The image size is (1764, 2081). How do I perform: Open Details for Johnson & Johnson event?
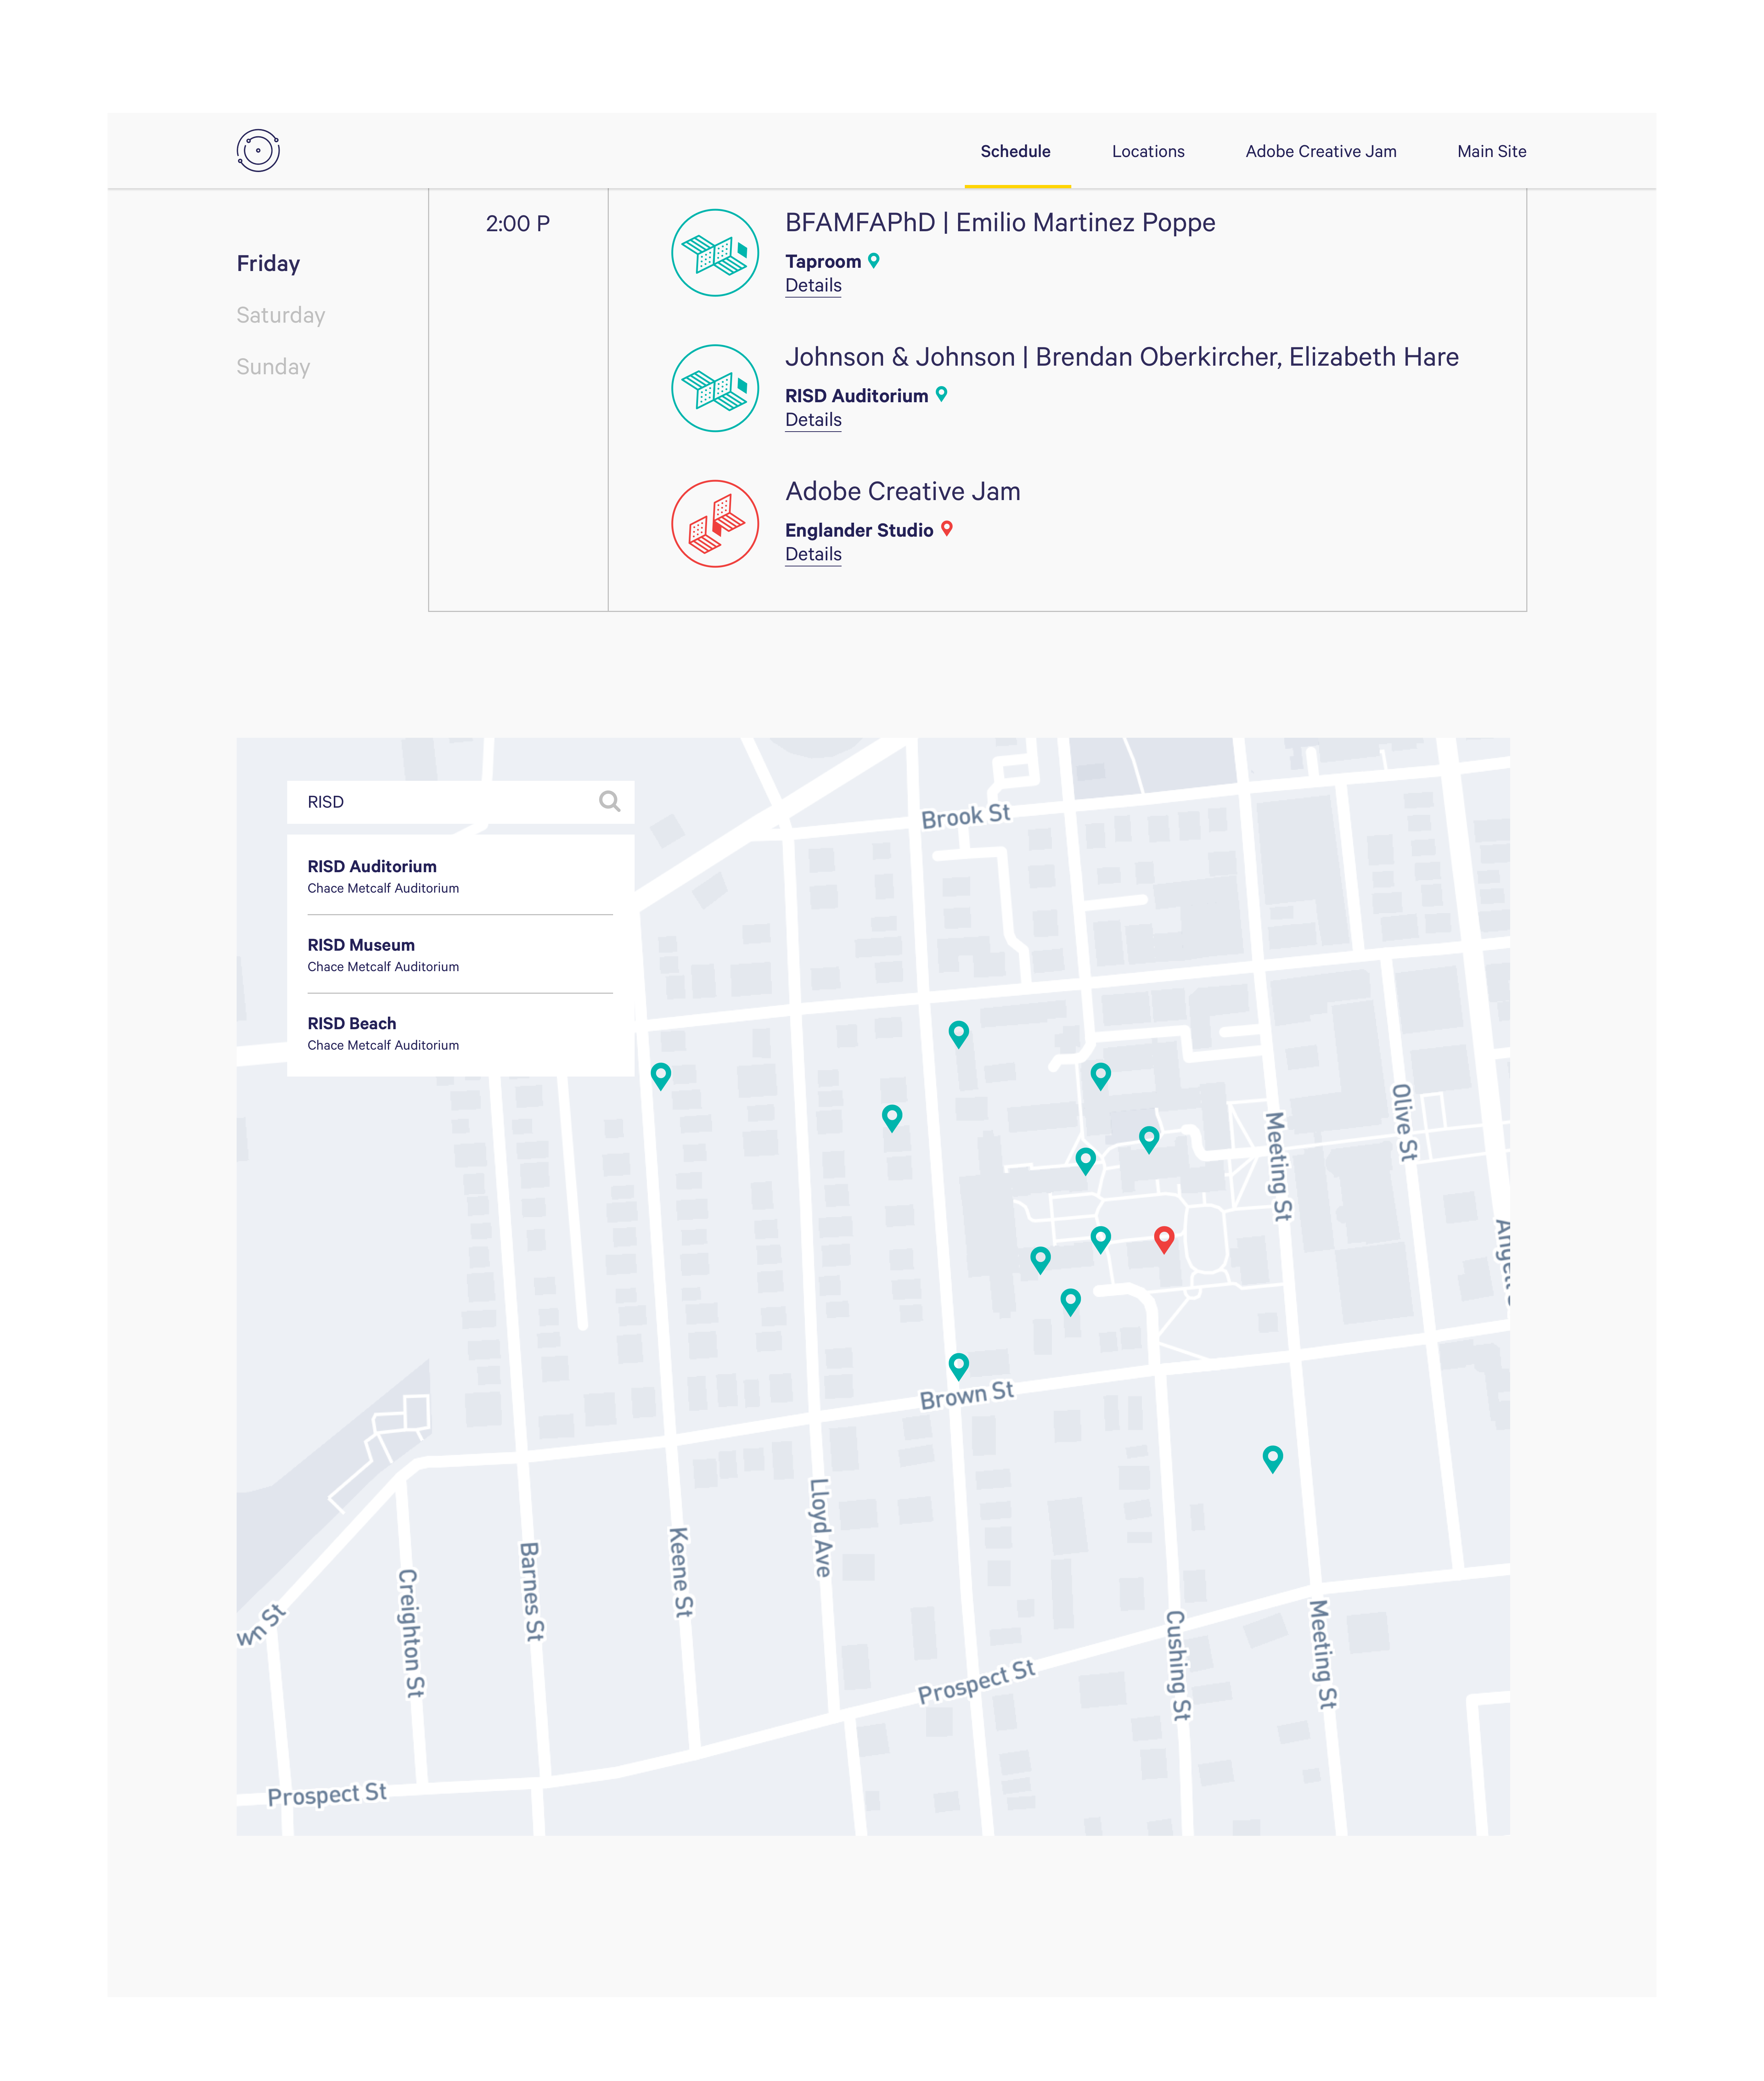tap(813, 421)
